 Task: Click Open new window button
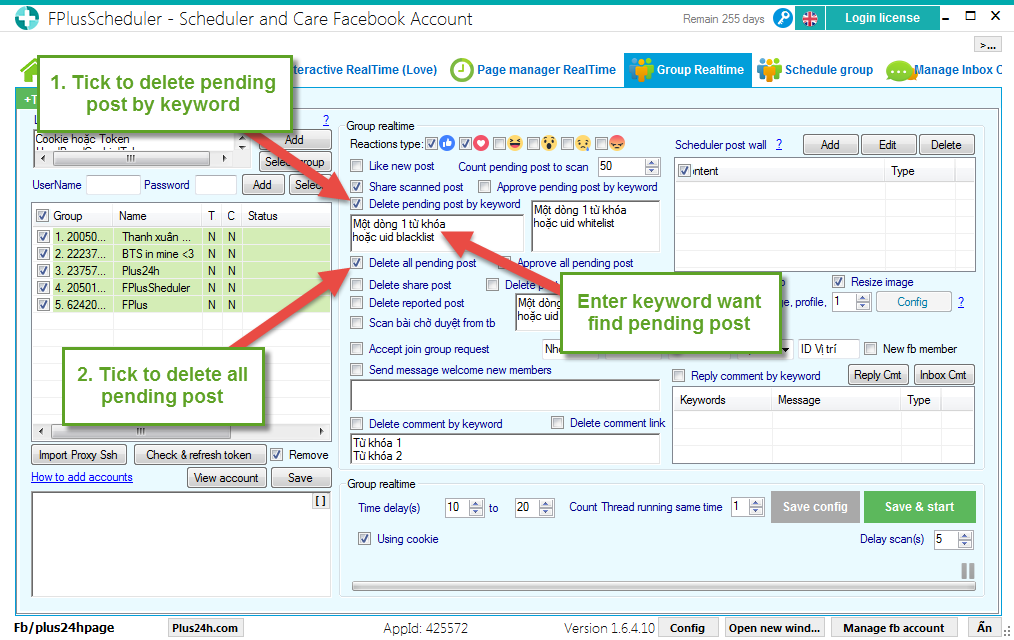[x=774, y=628]
